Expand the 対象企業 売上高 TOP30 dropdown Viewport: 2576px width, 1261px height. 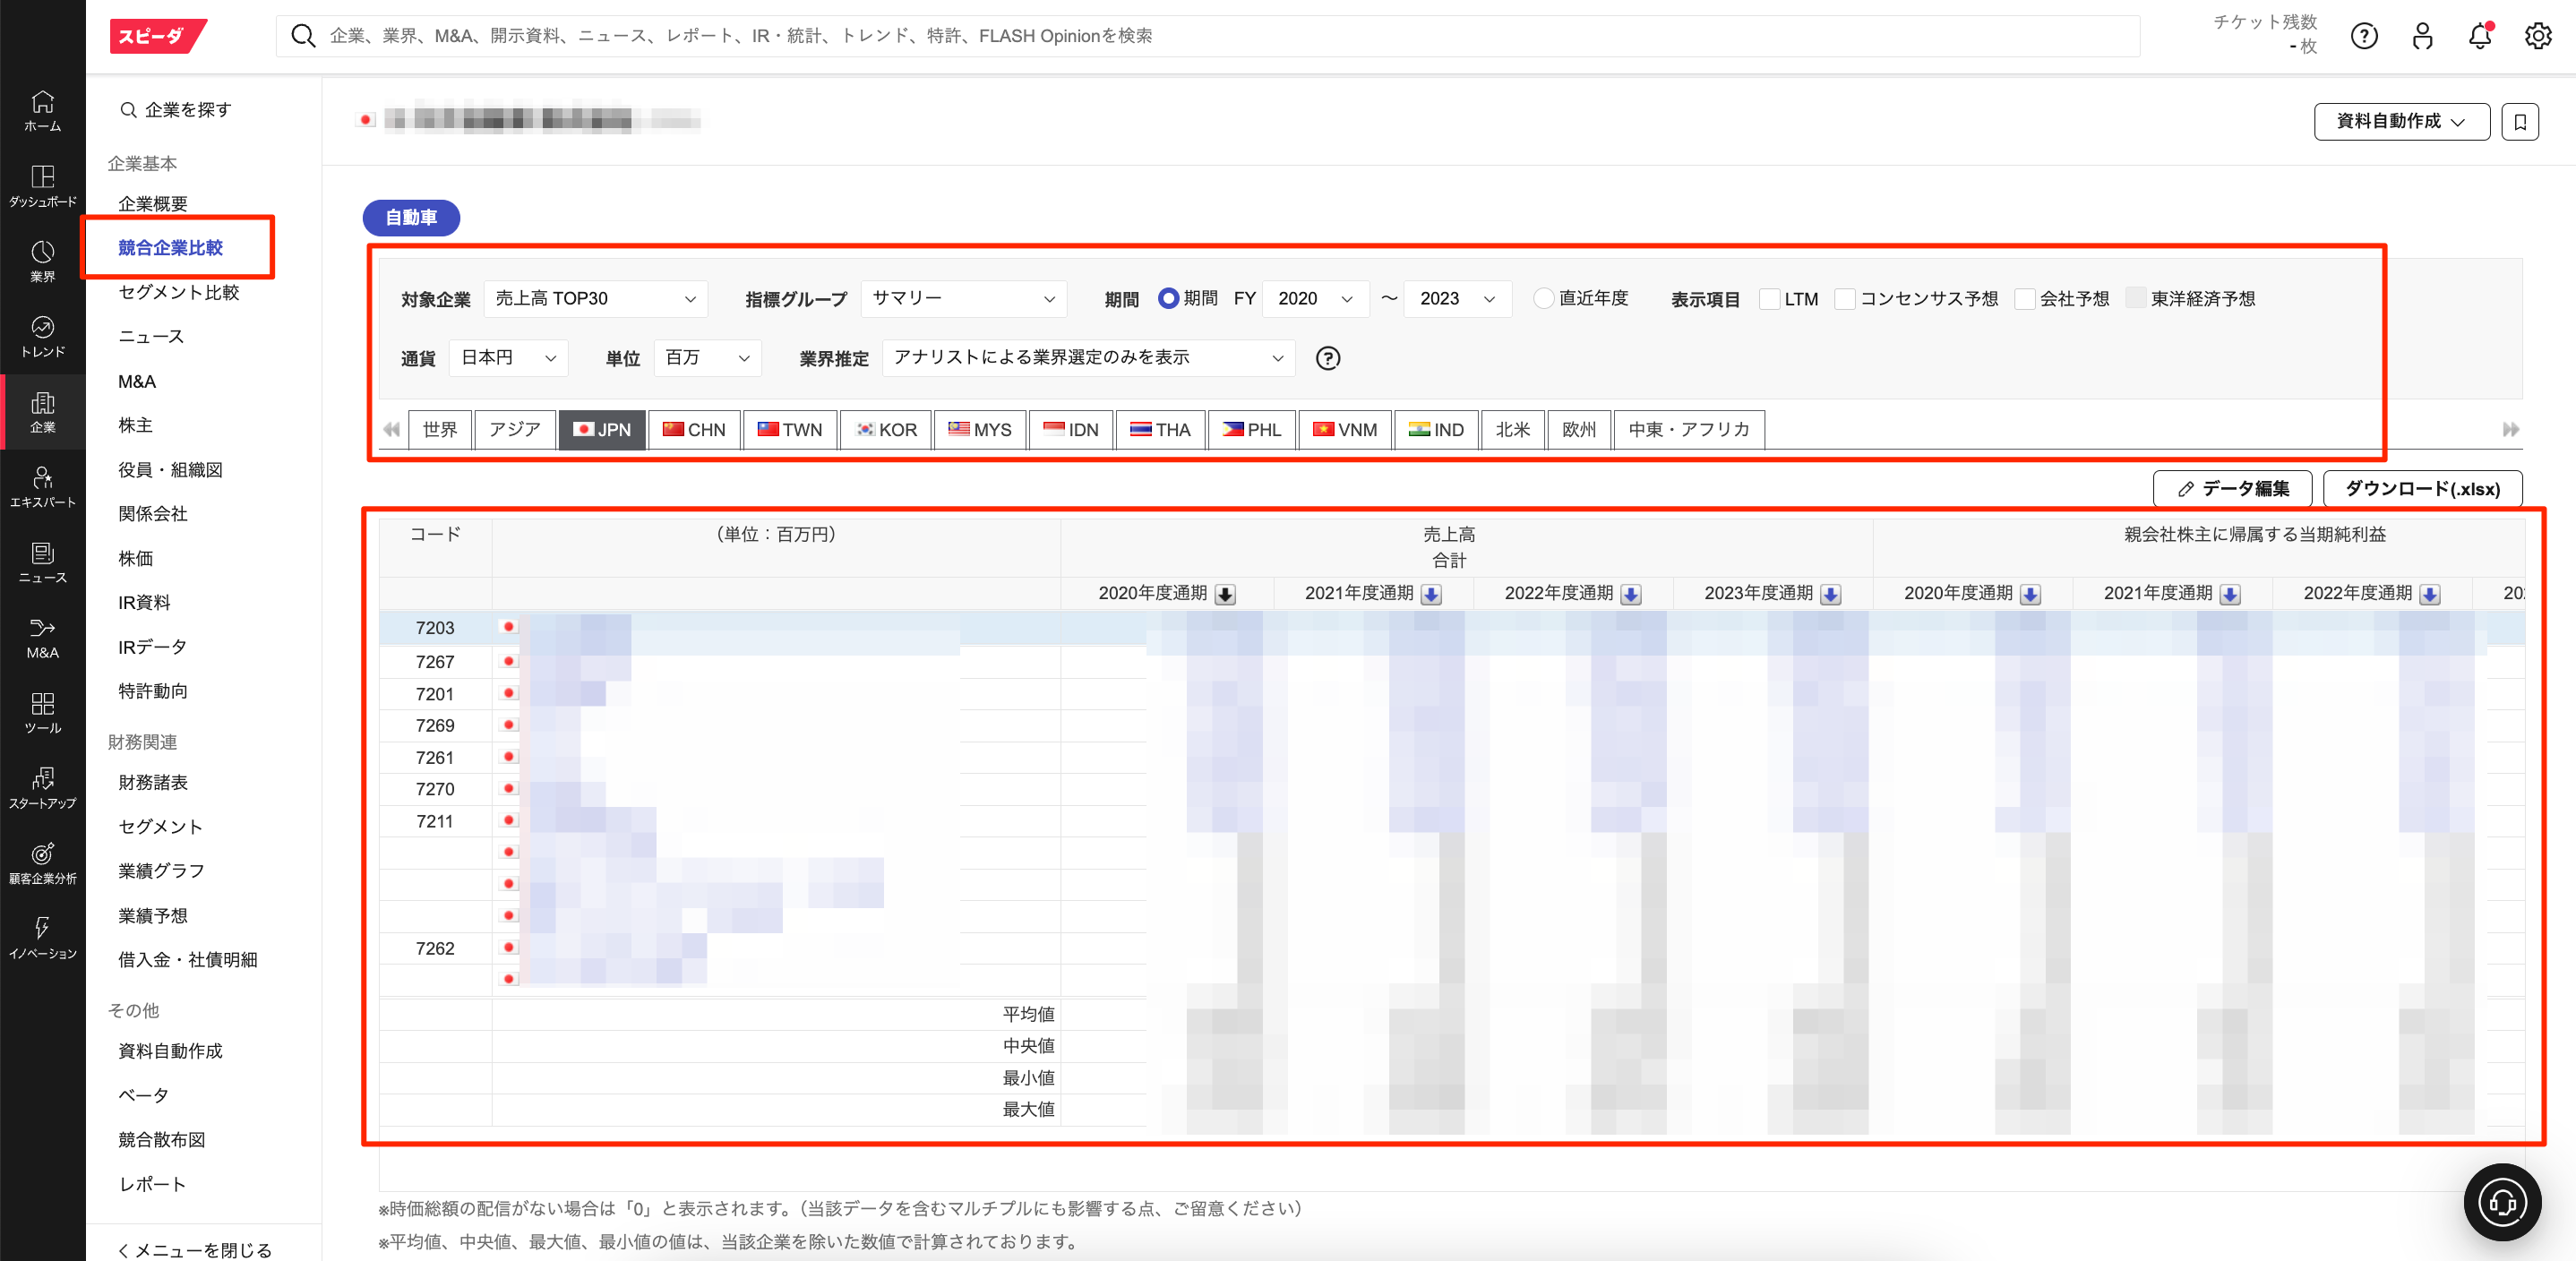coord(595,299)
